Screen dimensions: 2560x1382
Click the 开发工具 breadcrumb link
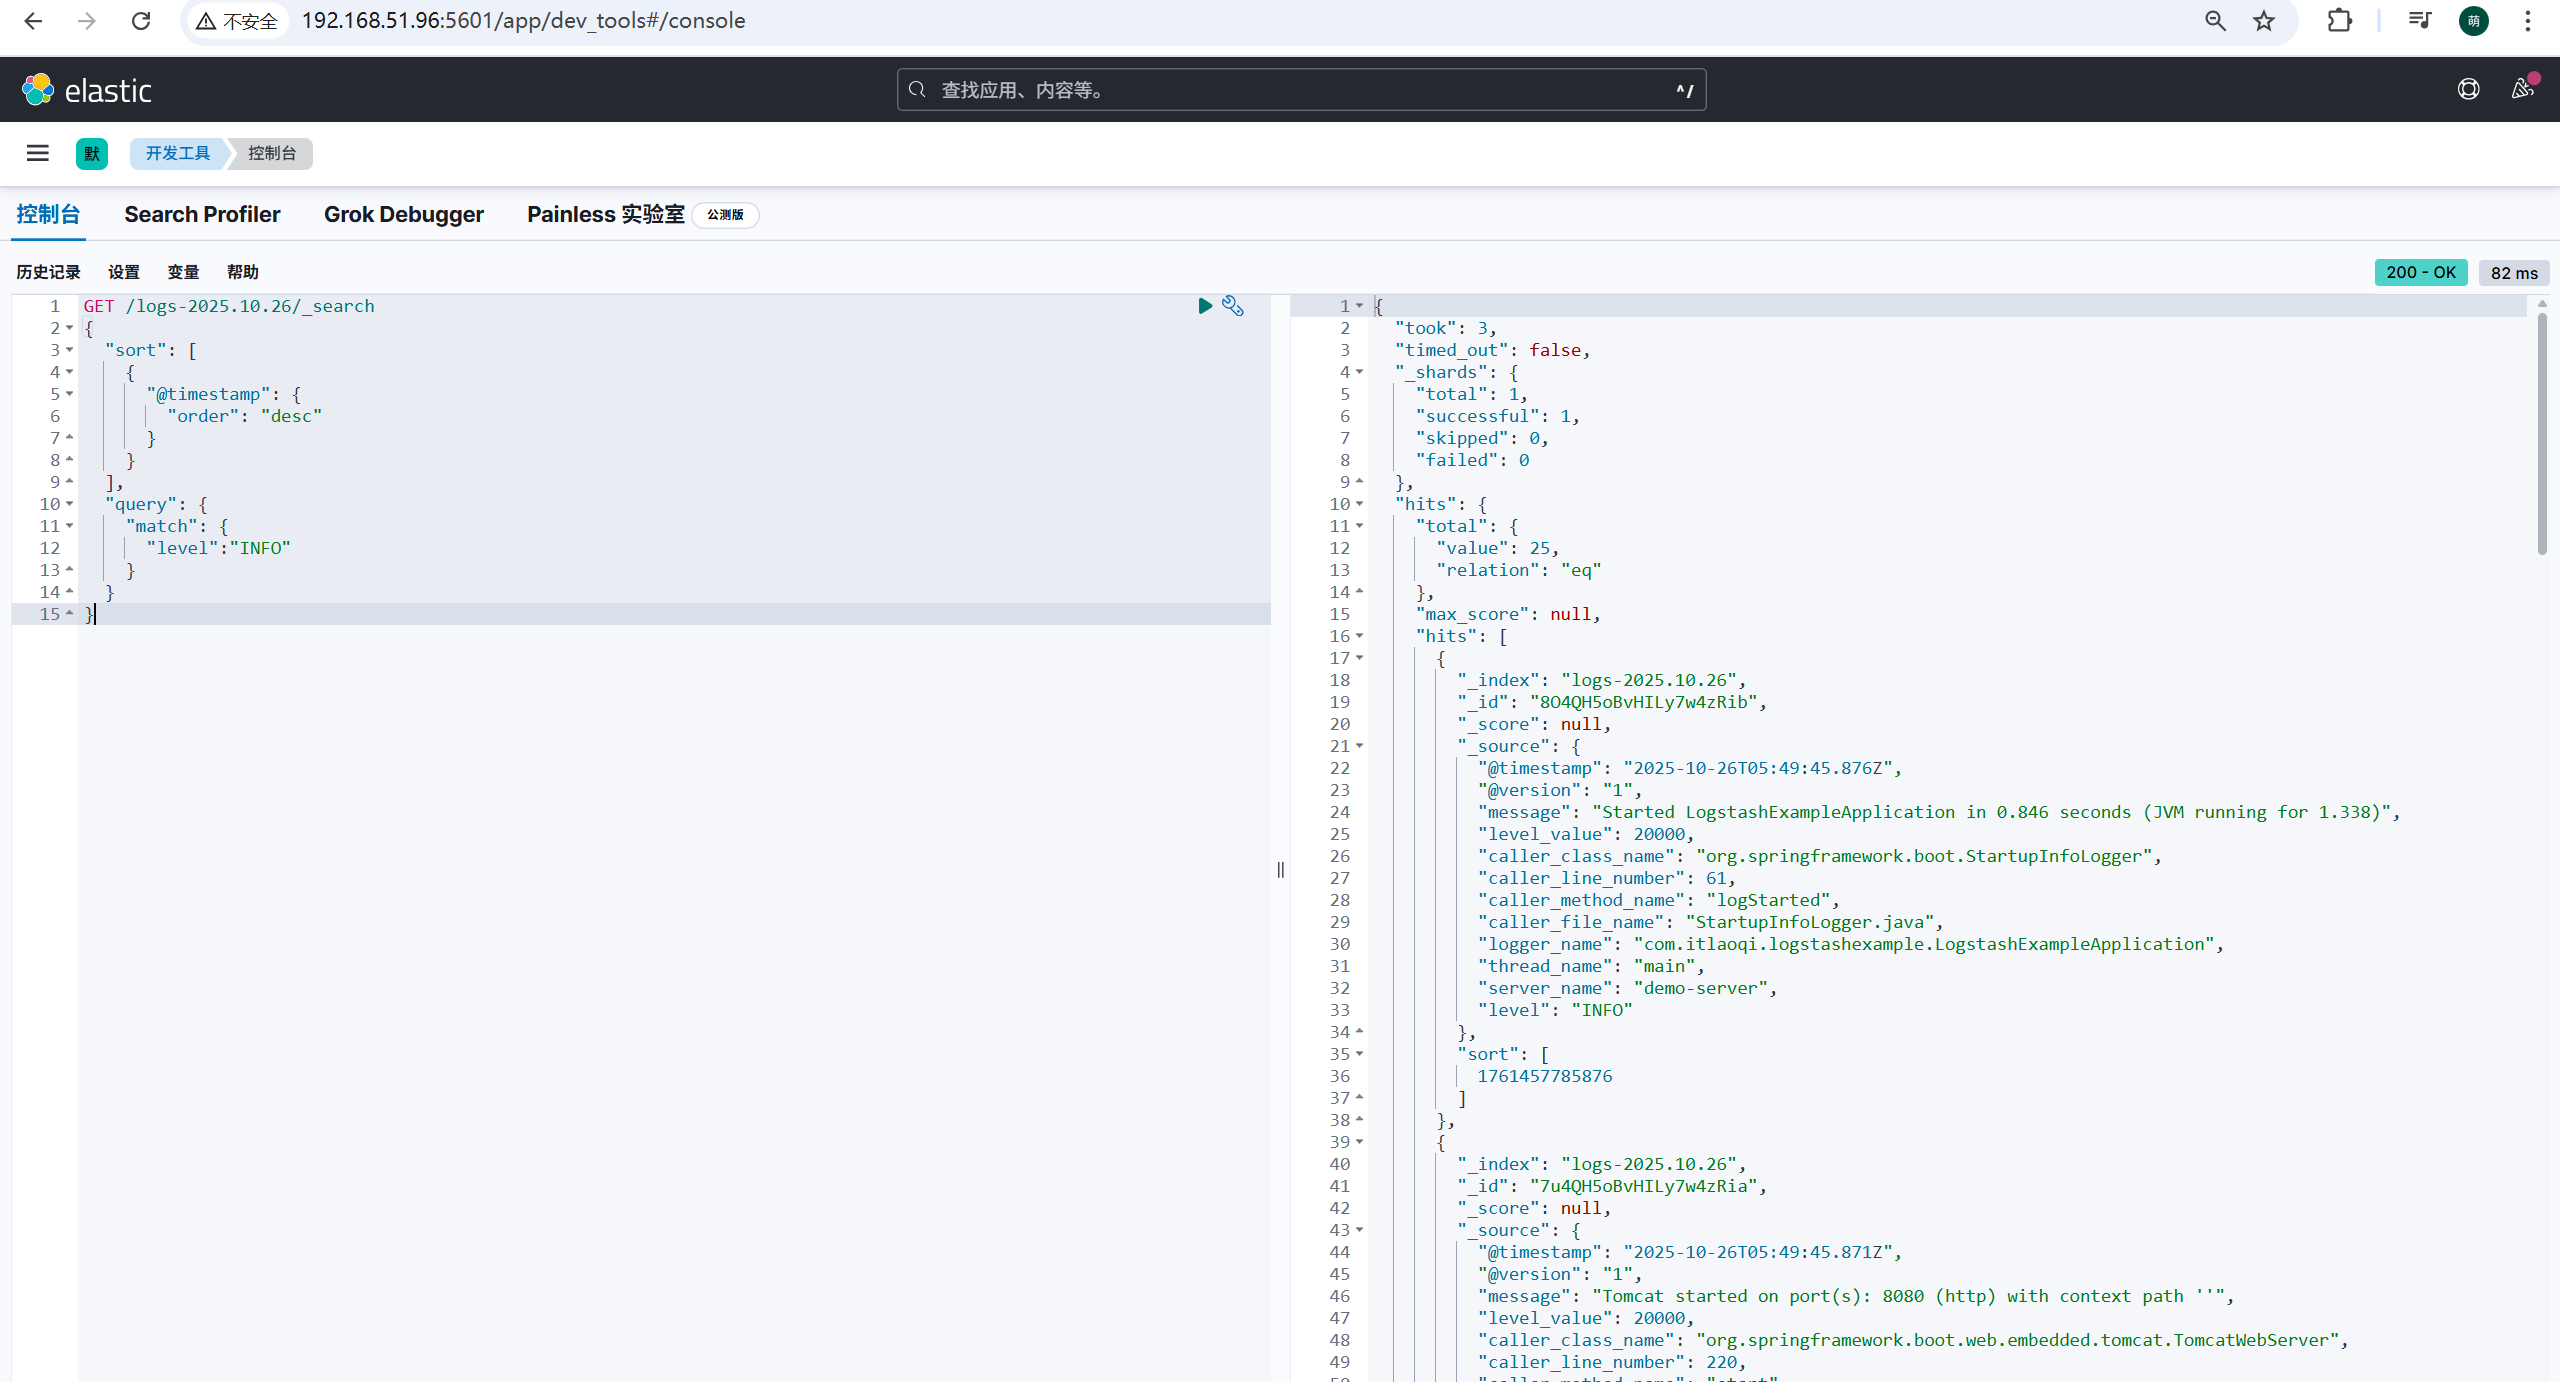(x=177, y=153)
